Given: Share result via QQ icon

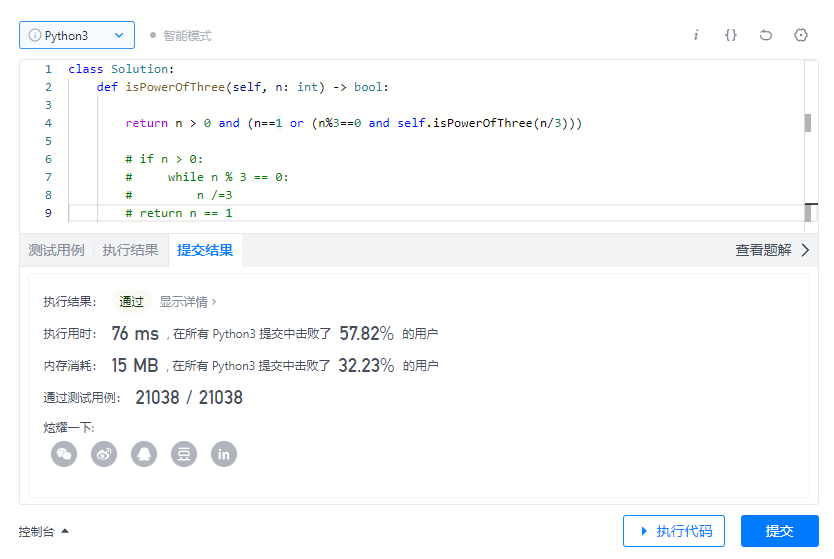Looking at the screenshot, I should tap(144, 454).
